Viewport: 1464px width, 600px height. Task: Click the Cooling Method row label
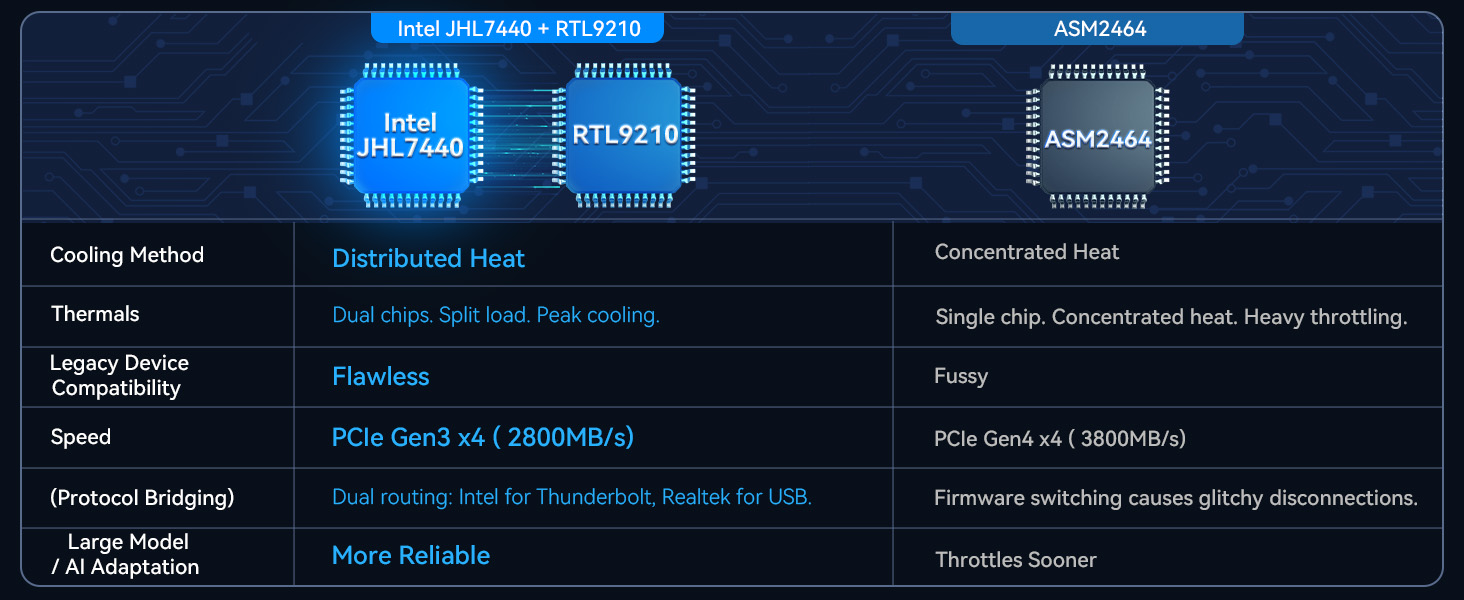point(127,255)
